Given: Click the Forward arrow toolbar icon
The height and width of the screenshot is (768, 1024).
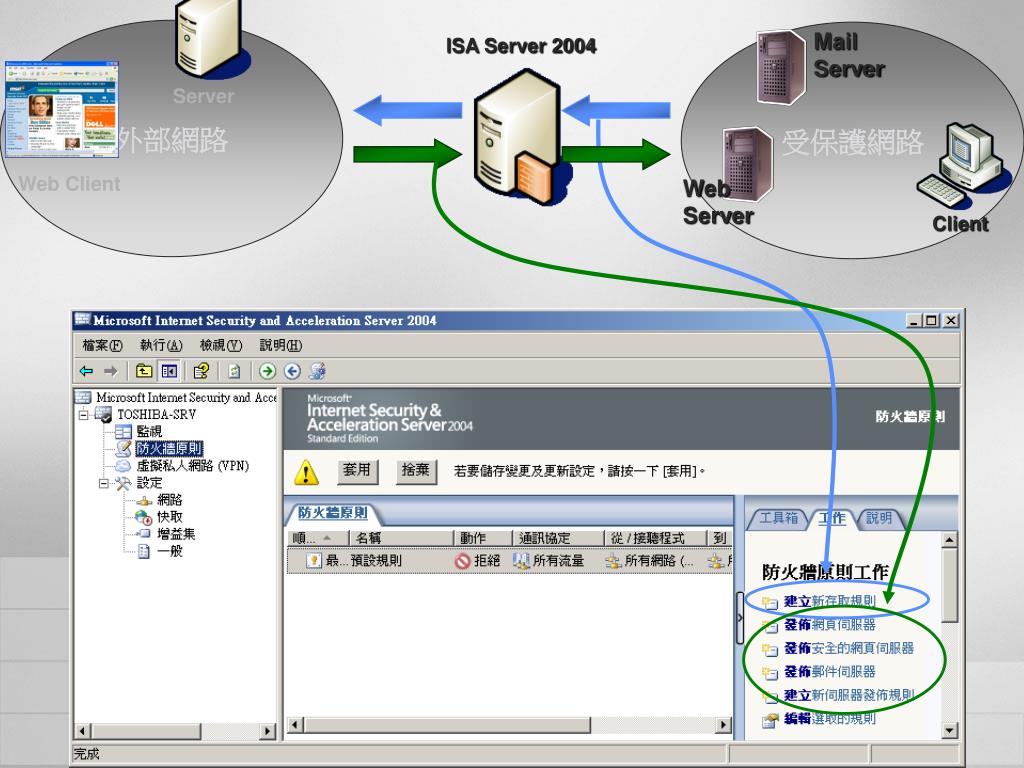Looking at the screenshot, I should [111, 371].
